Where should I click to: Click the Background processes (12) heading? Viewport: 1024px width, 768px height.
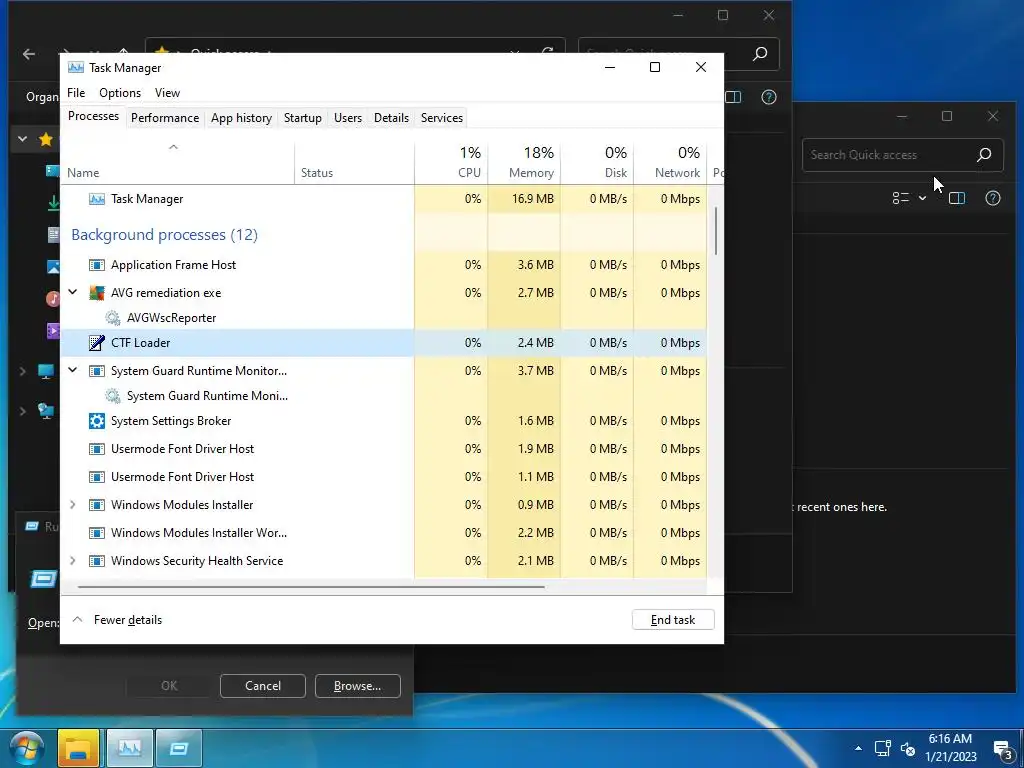point(165,235)
